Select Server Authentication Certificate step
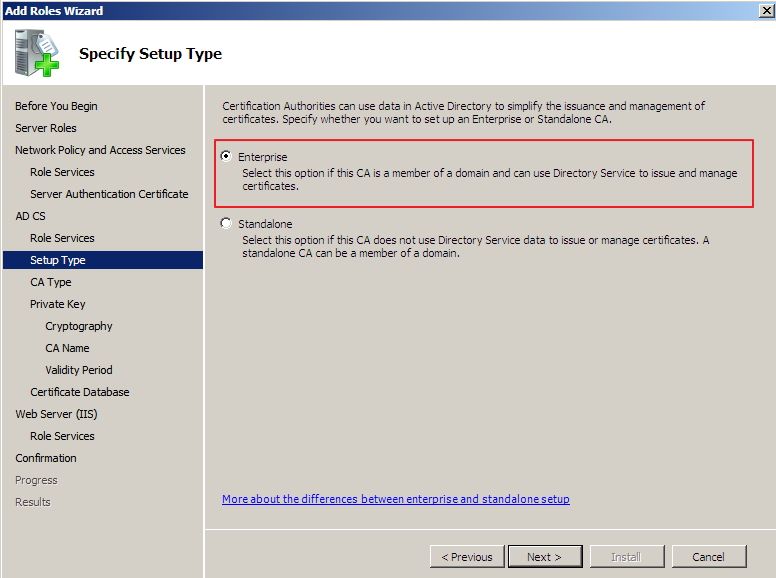This screenshot has width=776, height=578. pos(109,194)
